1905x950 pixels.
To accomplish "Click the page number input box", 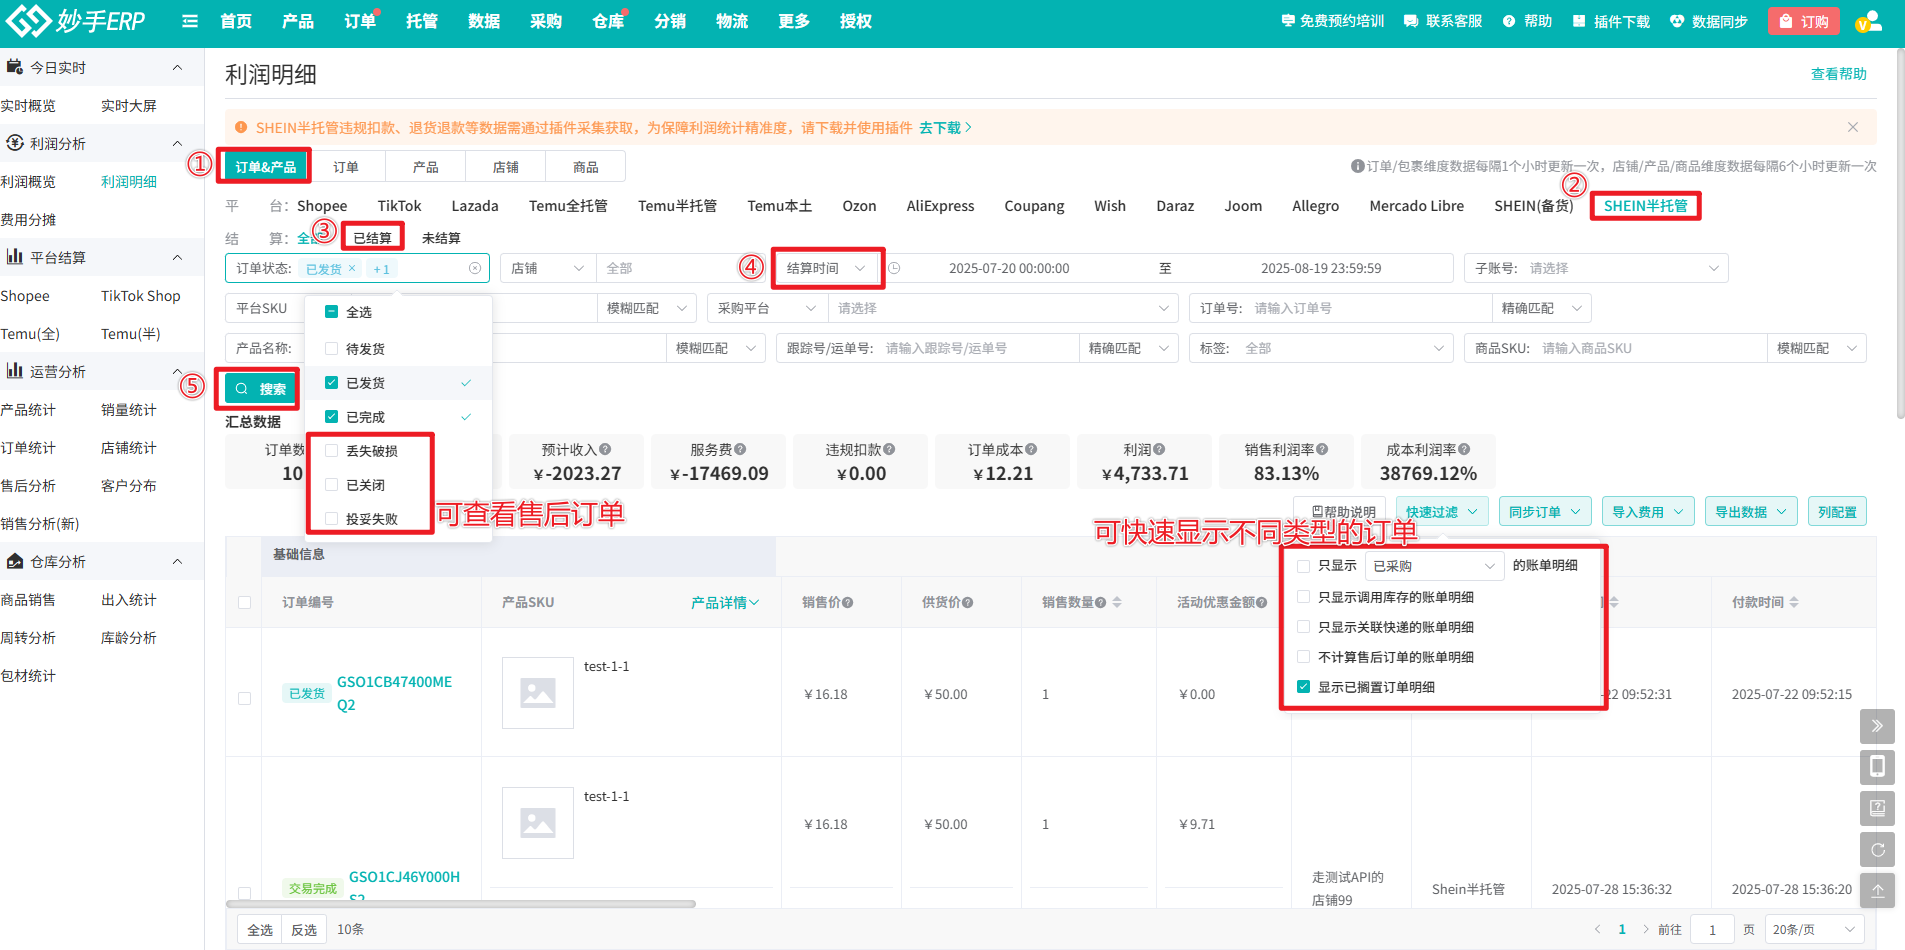I will (1712, 929).
